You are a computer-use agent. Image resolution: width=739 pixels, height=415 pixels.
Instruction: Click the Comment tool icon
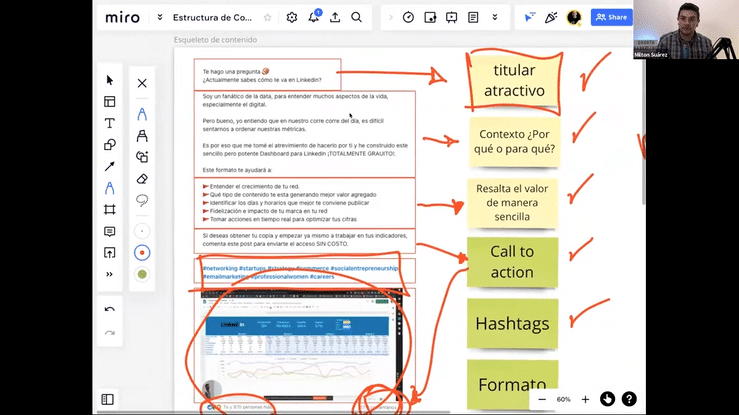pyautogui.click(x=110, y=231)
